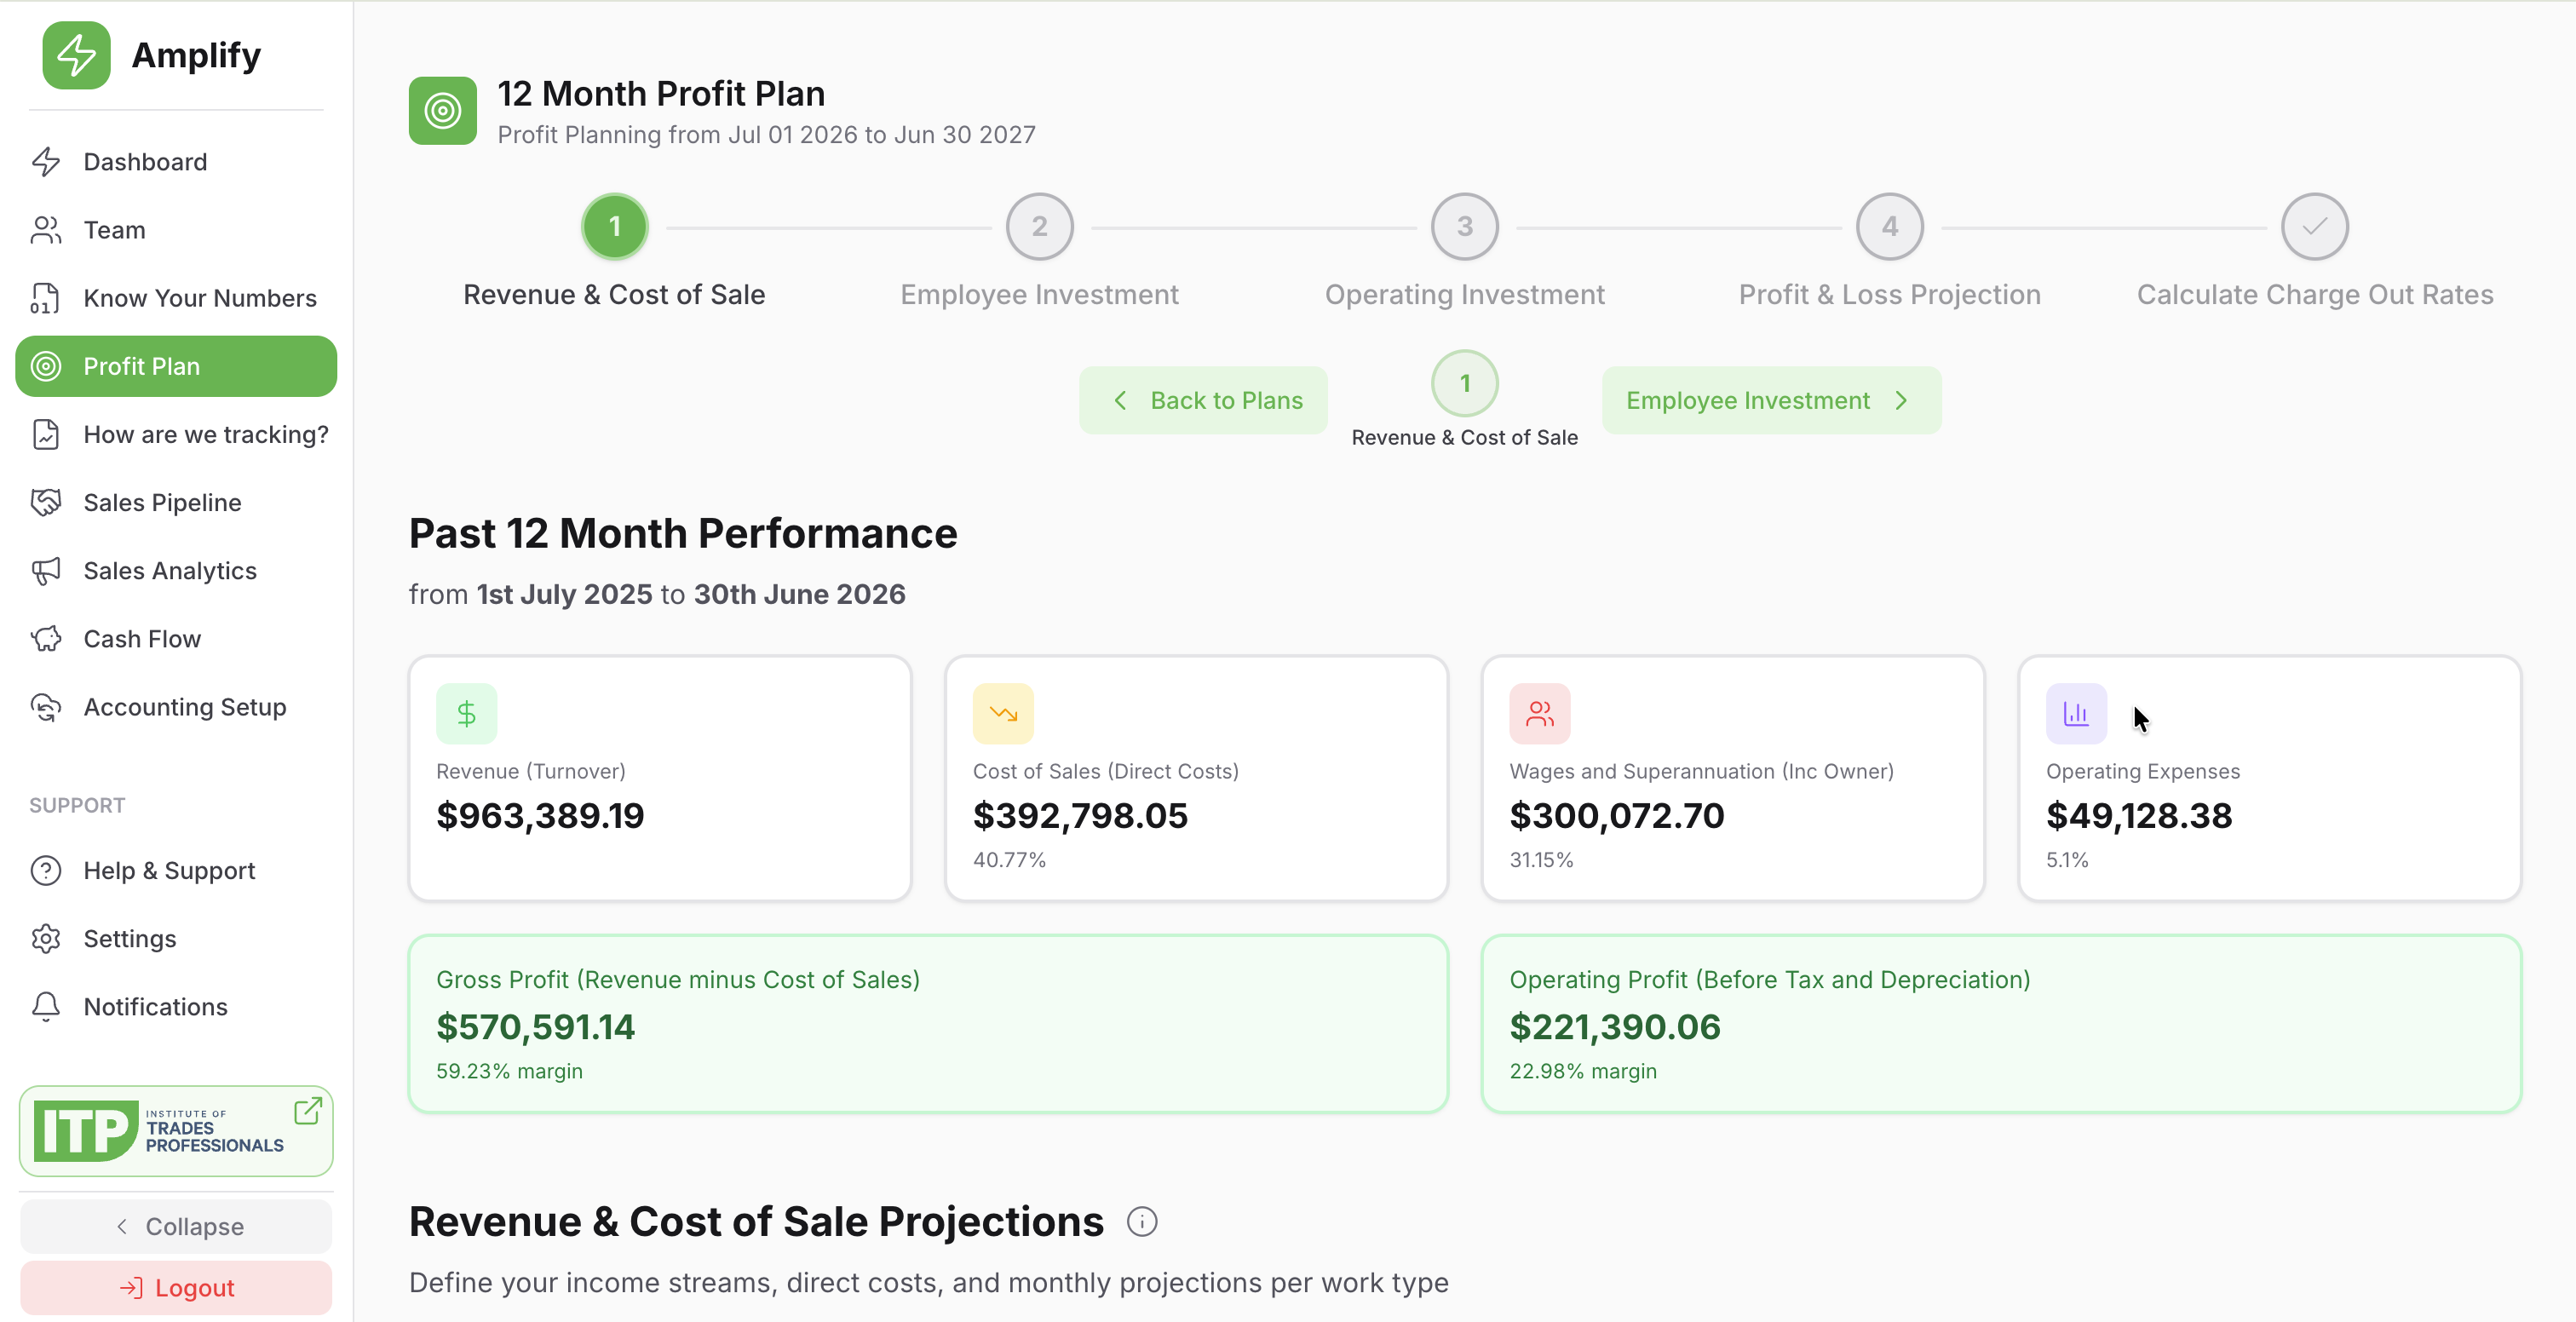Open the Institute of Trades Professionals banner link

[176, 1131]
